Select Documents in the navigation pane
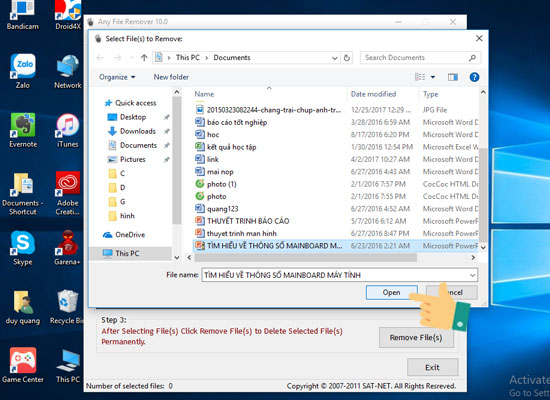550x400 pixels. click(x=138, y=145)
